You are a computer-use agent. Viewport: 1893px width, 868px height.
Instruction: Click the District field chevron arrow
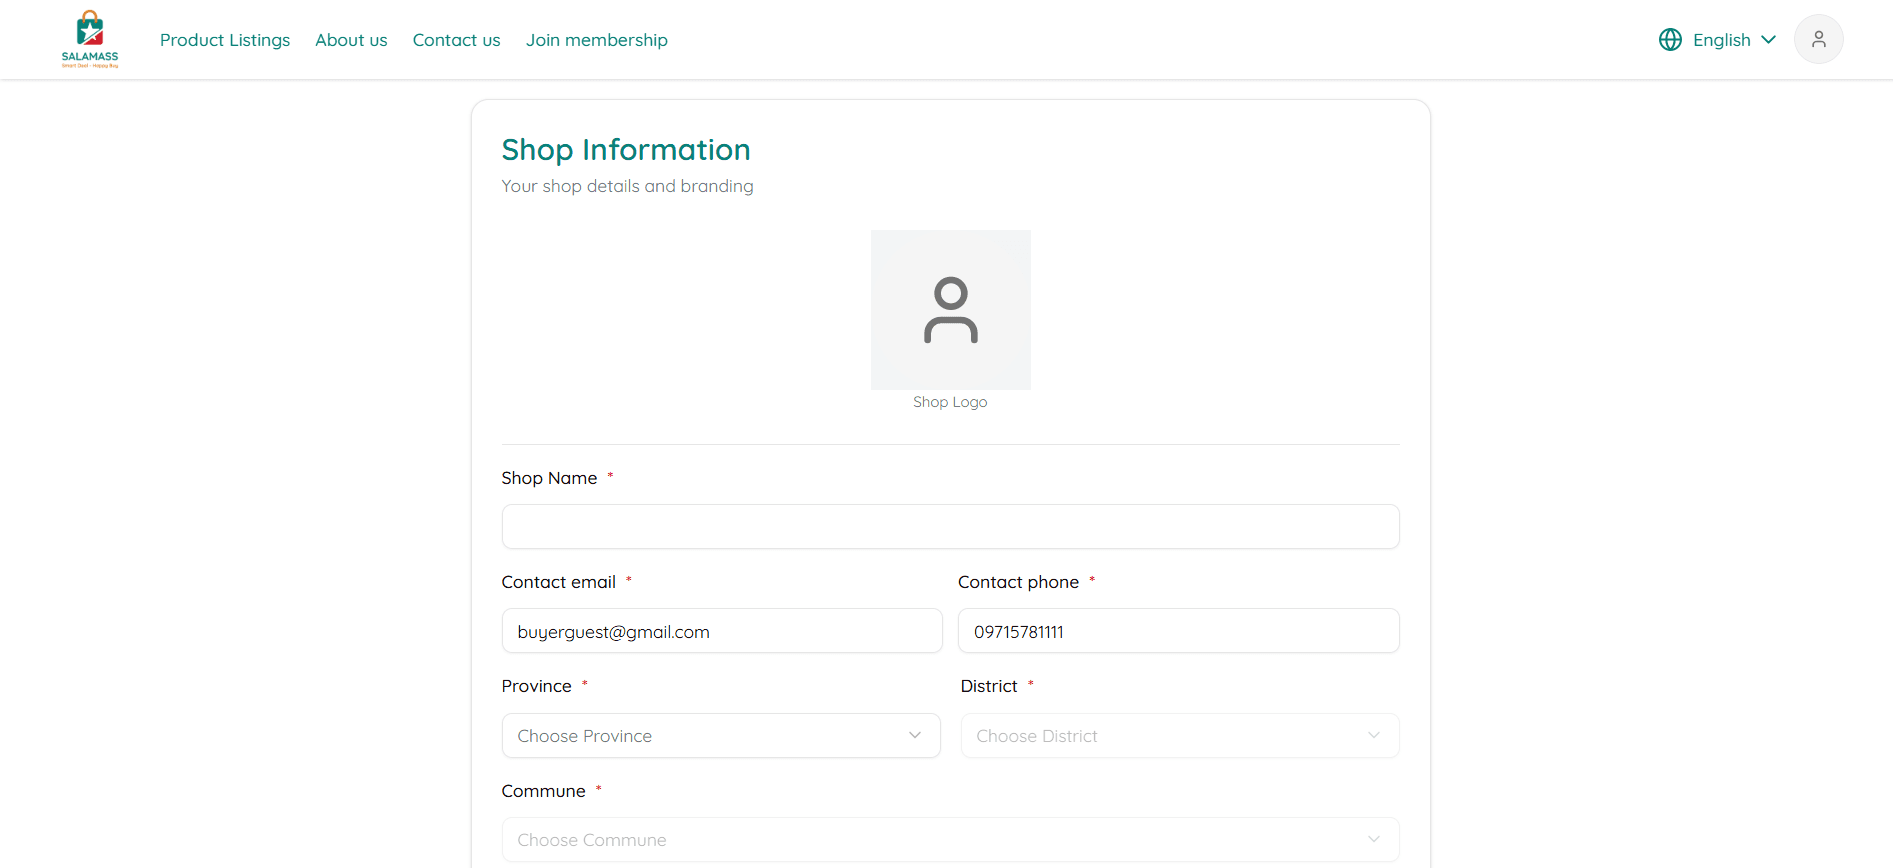click(1373, 735)
